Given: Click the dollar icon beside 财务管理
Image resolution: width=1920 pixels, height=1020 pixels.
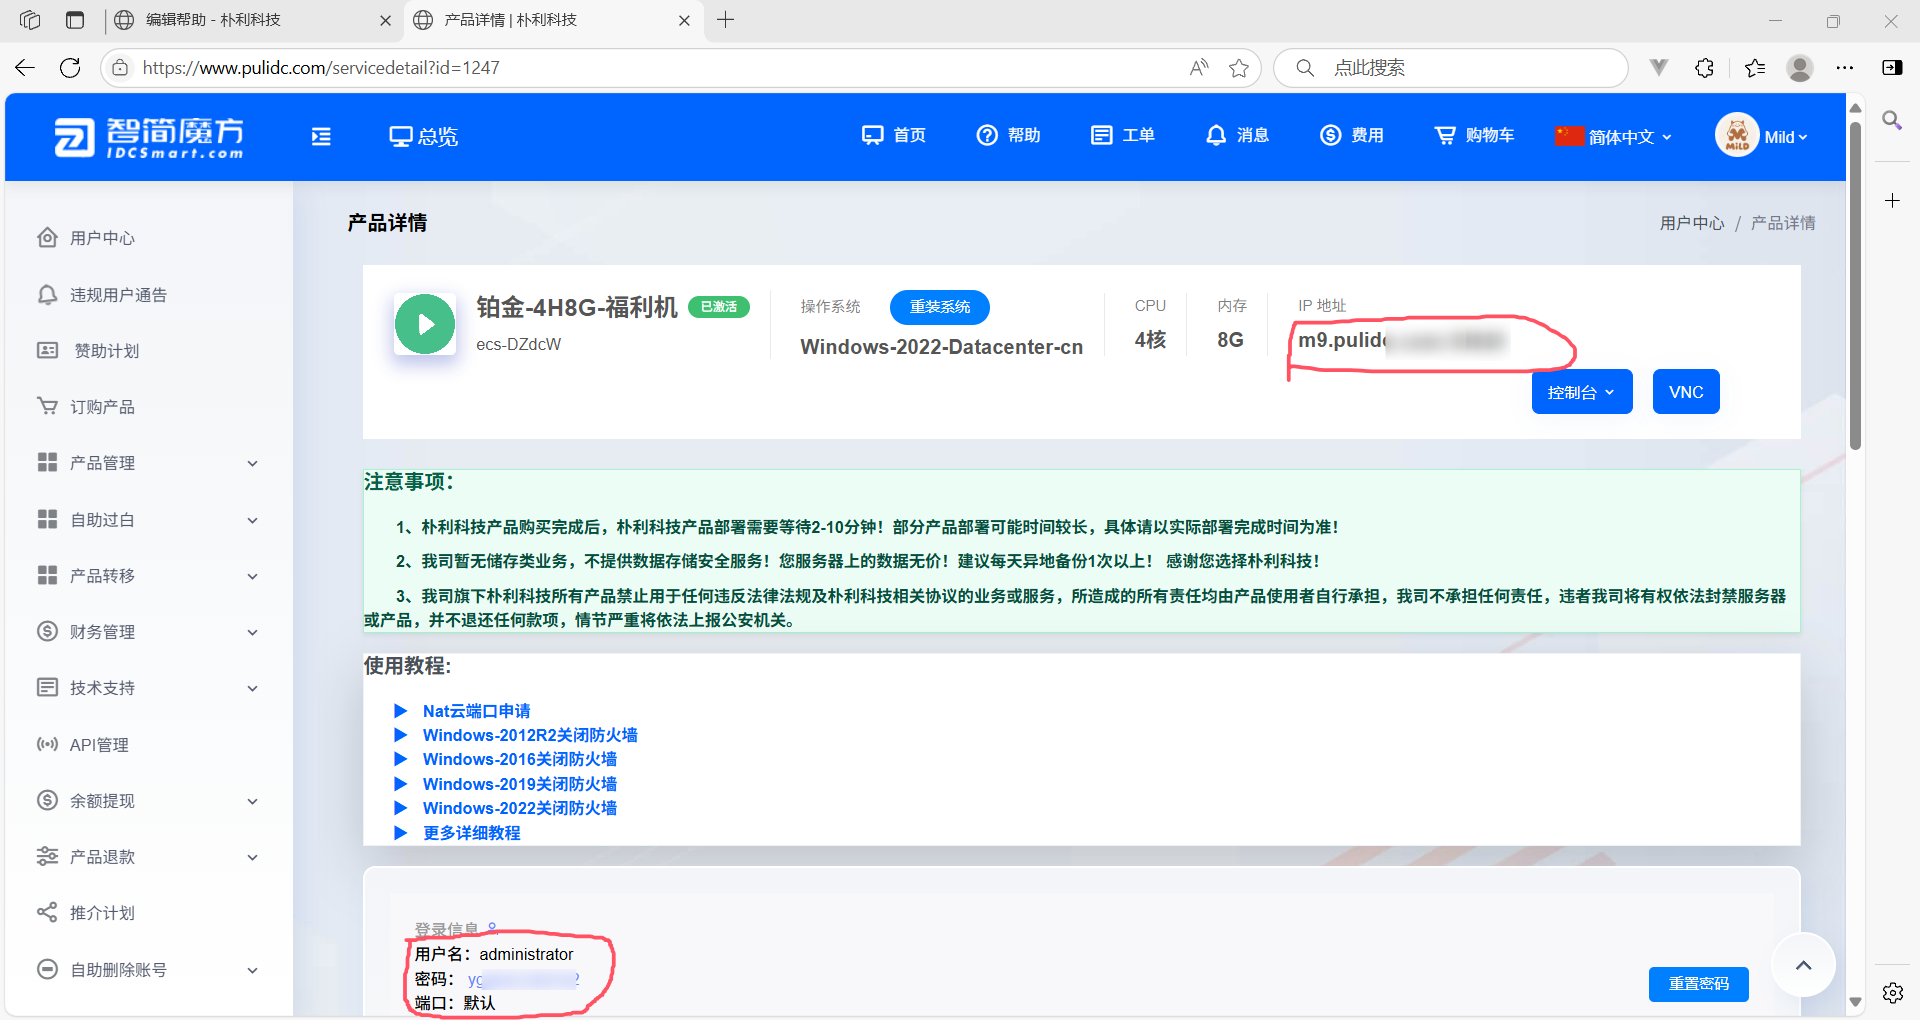Looking at the screenshot, I should (47, 631).
